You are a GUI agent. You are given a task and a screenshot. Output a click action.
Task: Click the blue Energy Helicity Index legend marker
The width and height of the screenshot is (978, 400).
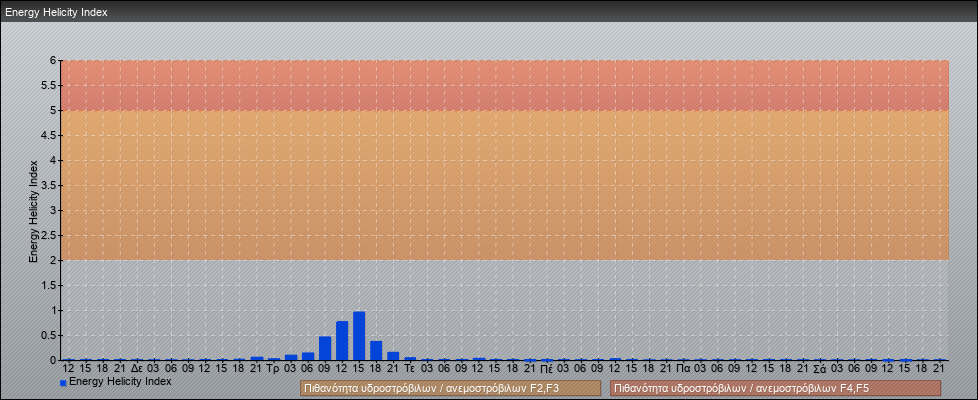click(x=63, y=383)
